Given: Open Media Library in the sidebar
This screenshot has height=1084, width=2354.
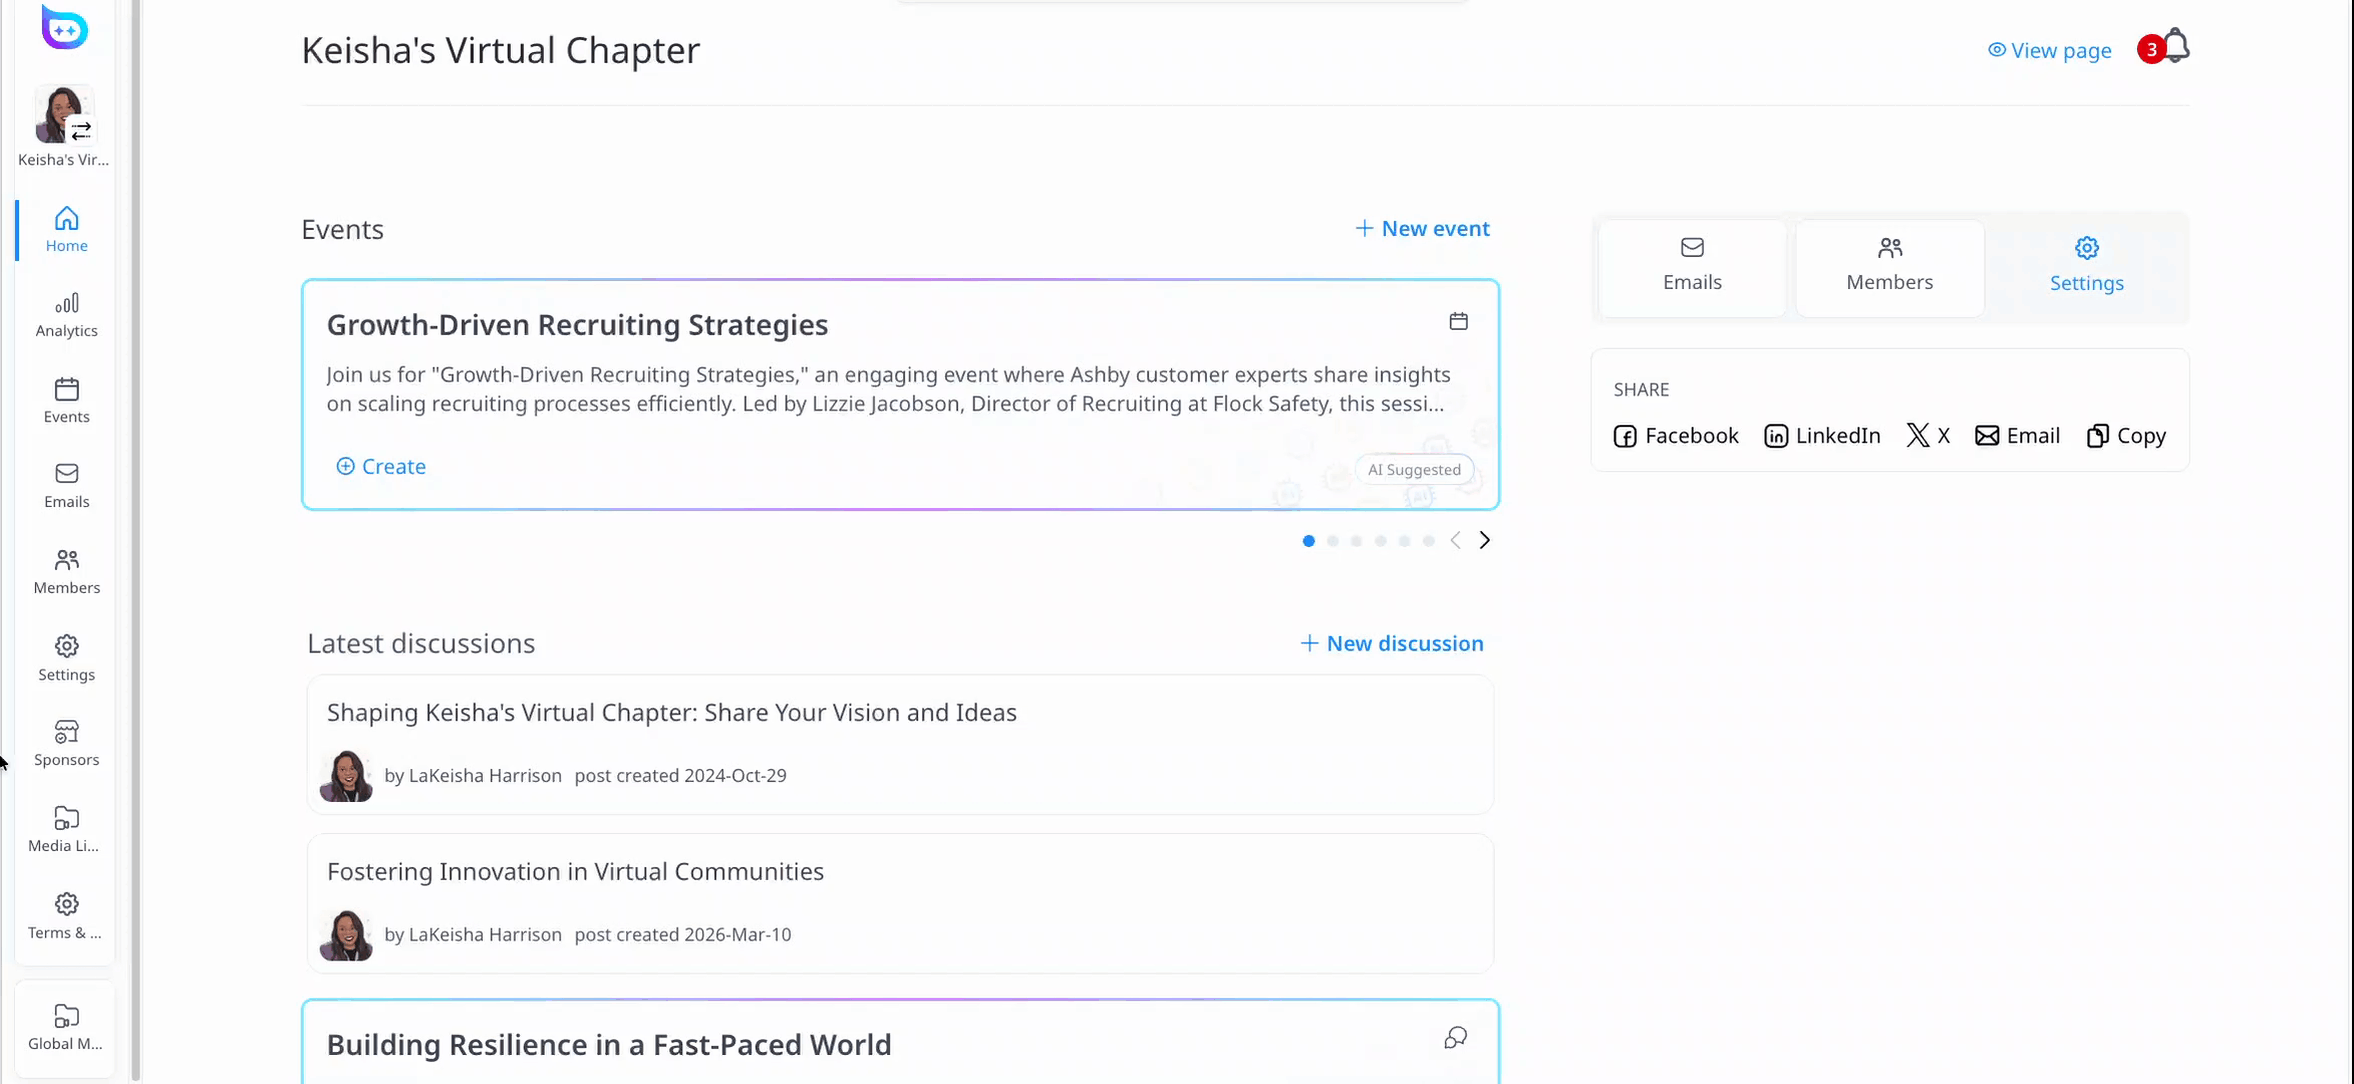Looking at the screenshot, I should [66, 830].
